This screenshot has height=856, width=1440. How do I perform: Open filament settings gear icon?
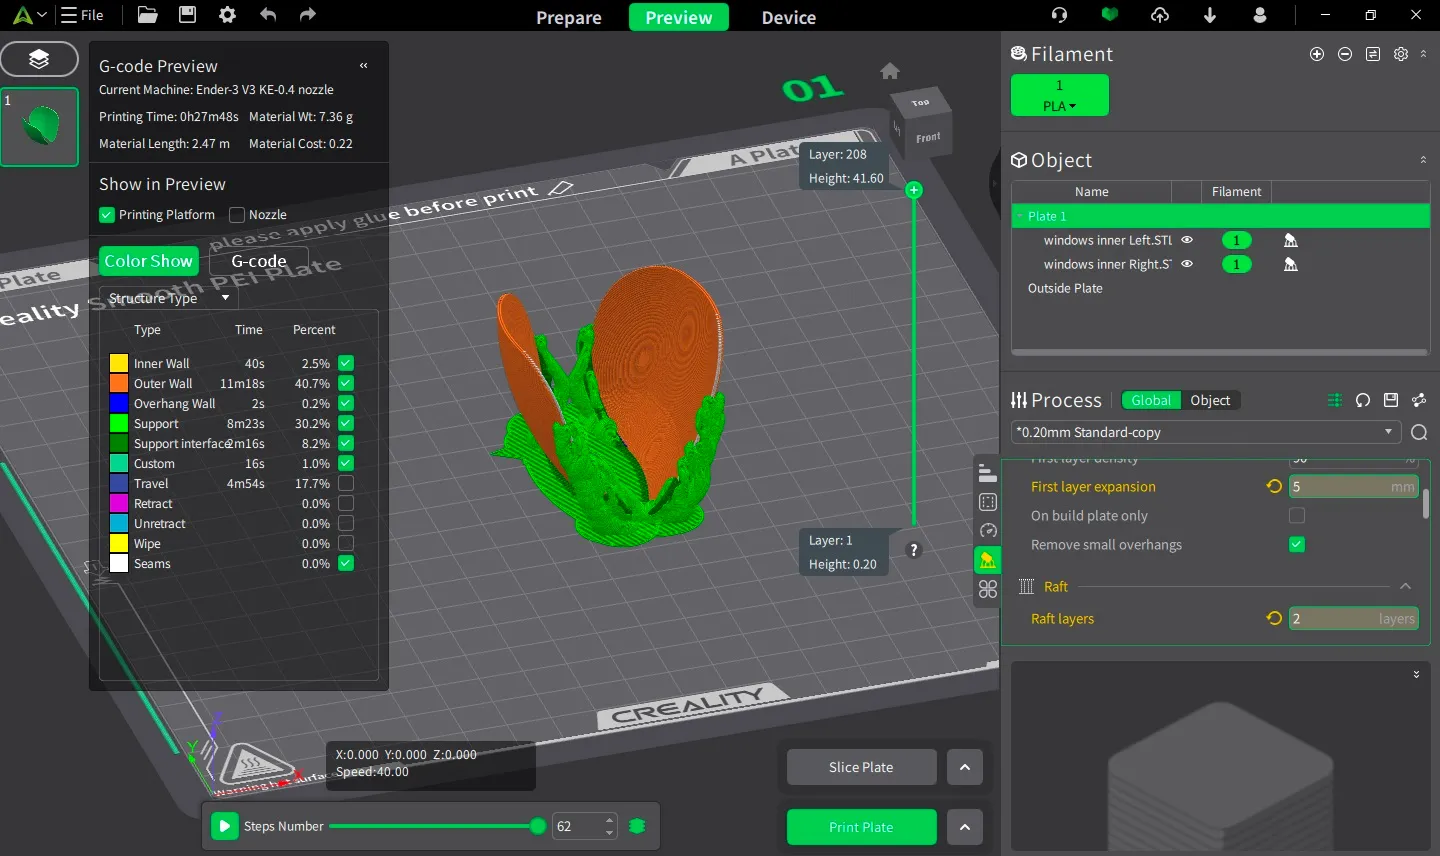[1401, 54]
